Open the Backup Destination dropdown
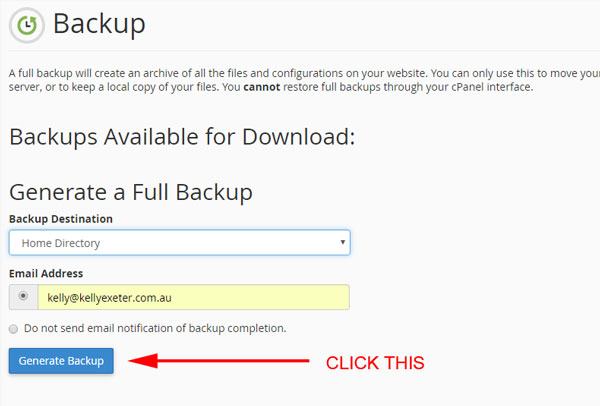600x406 pixels. (179, 243)
